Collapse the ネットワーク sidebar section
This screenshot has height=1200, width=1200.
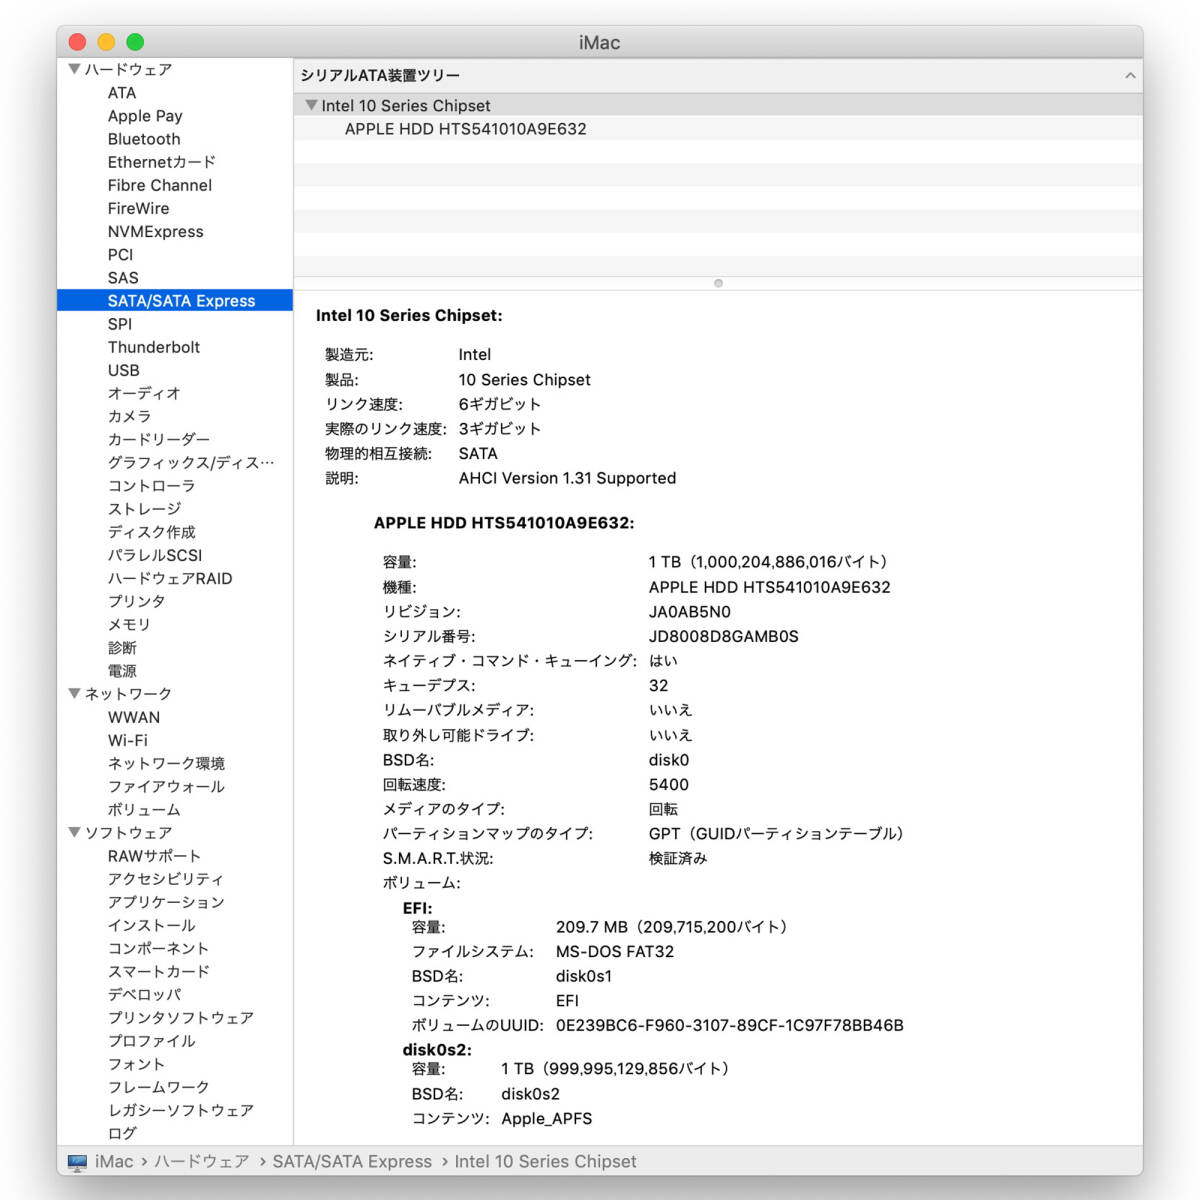(x=74, y=693)
